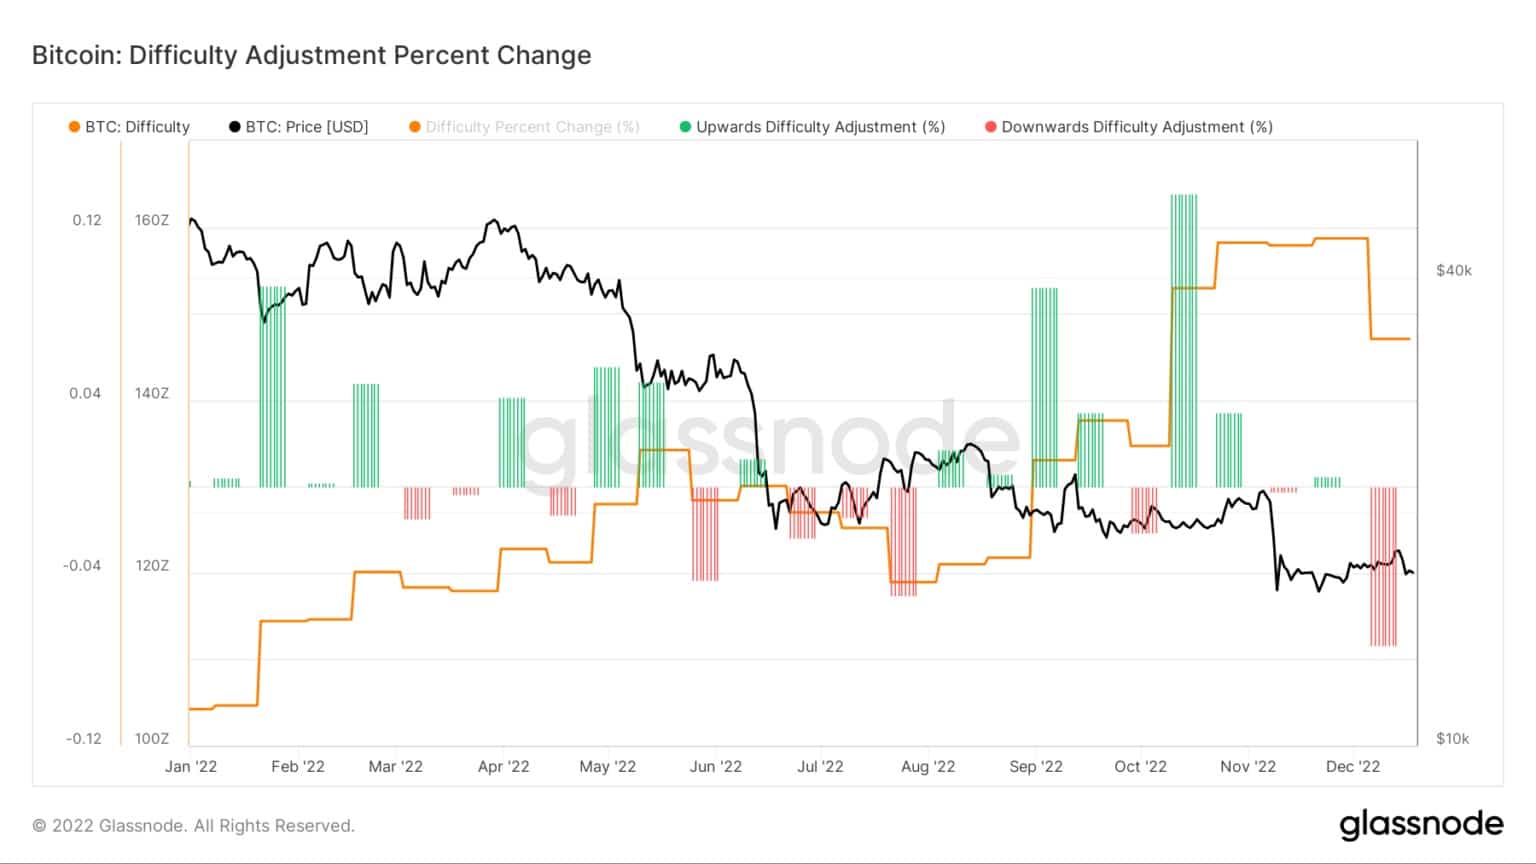The width and height of the screenshot is (1536, 864).
Task: Select the Dec '22 x-axis label
Action: (1353, 767)
